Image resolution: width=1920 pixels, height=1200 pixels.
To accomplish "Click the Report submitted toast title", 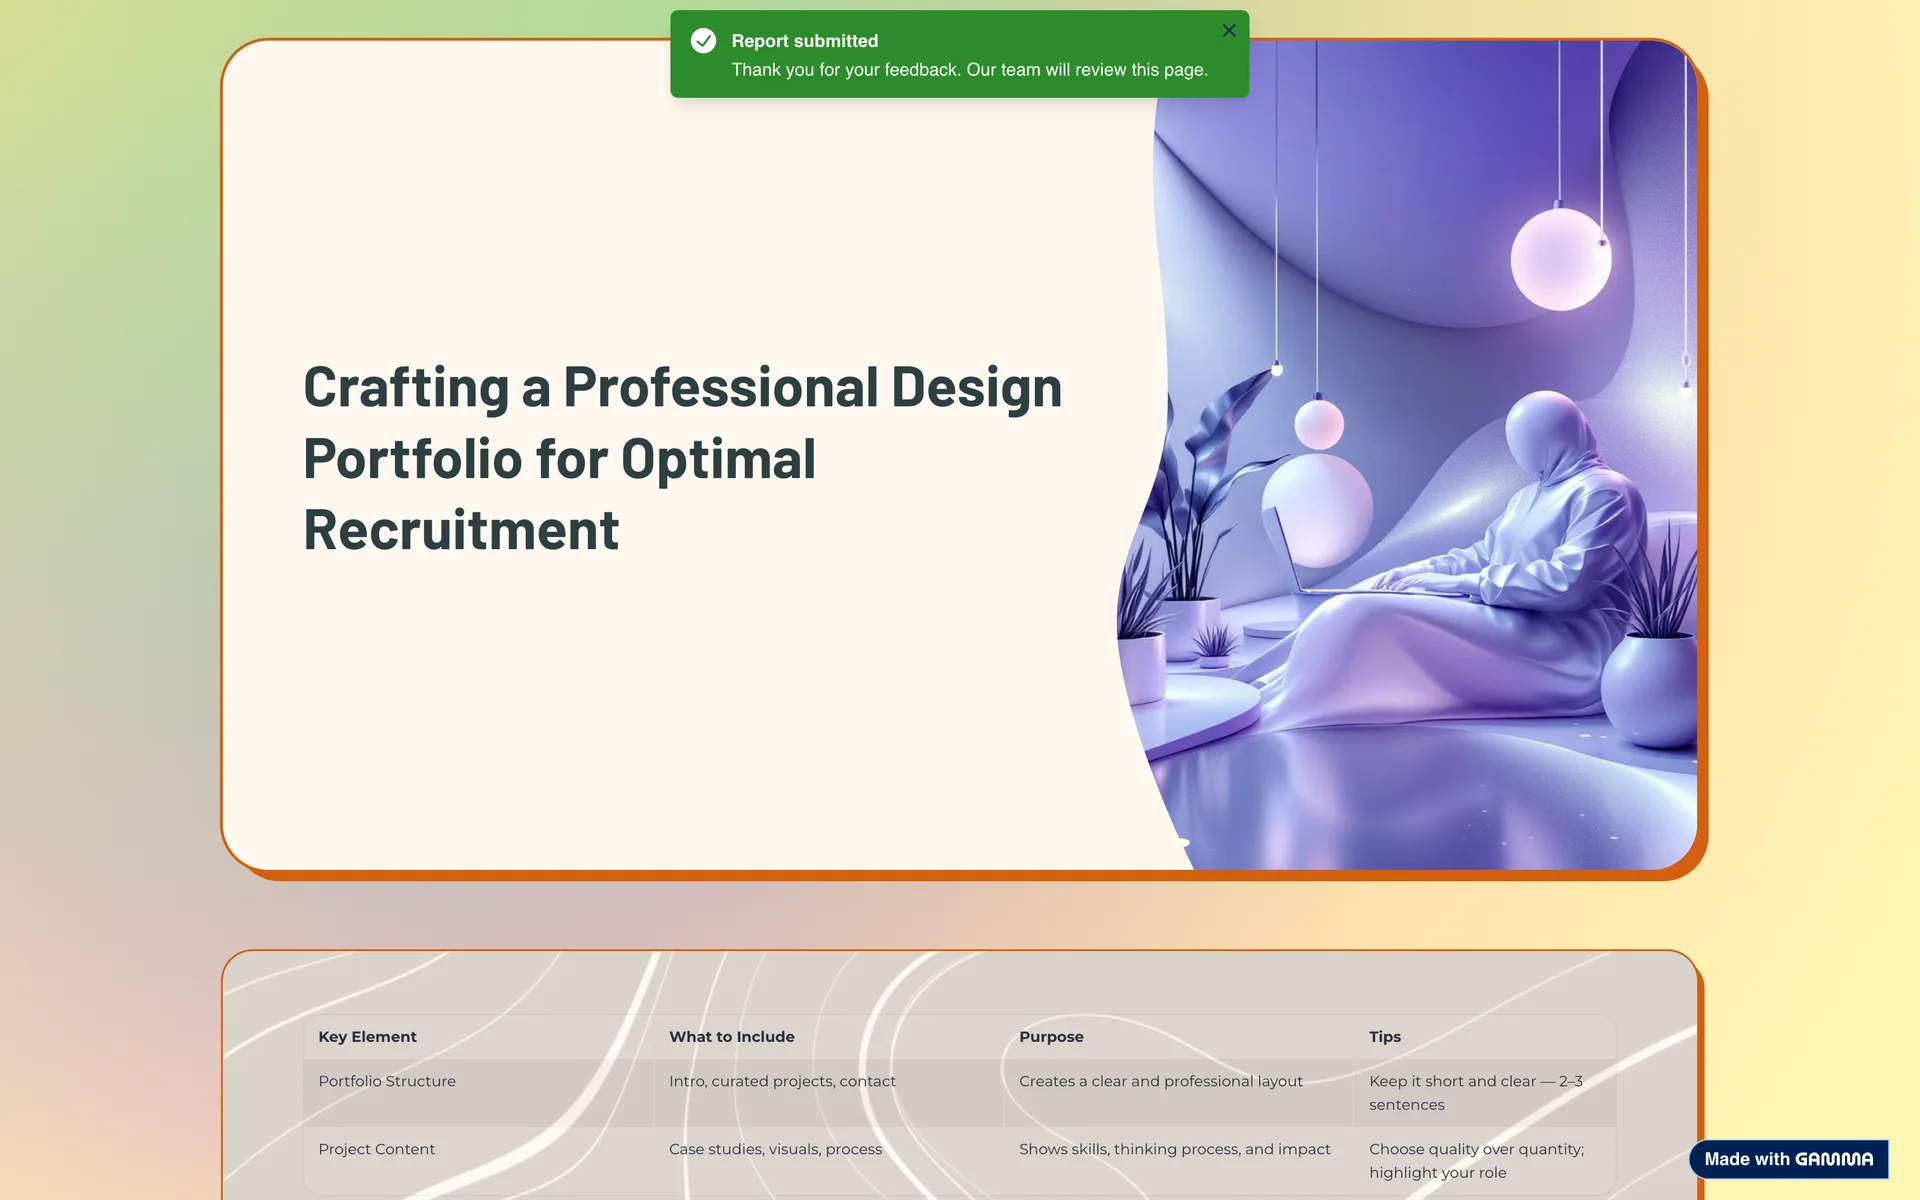I will click(x=804, y=41).
